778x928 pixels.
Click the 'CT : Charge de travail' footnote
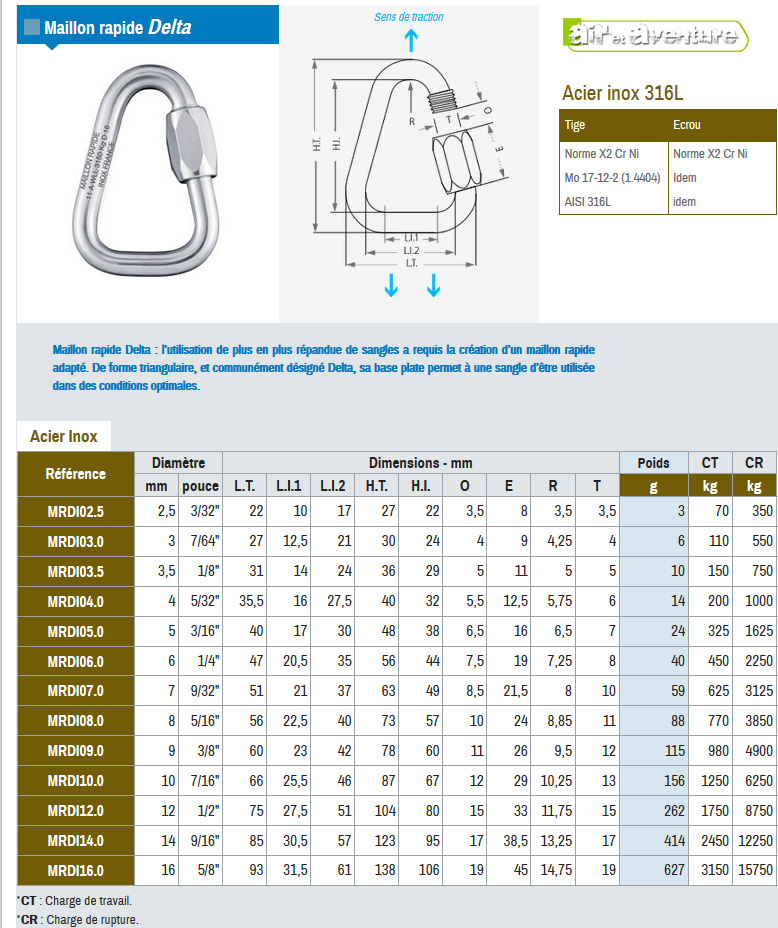tap(75, 901)
